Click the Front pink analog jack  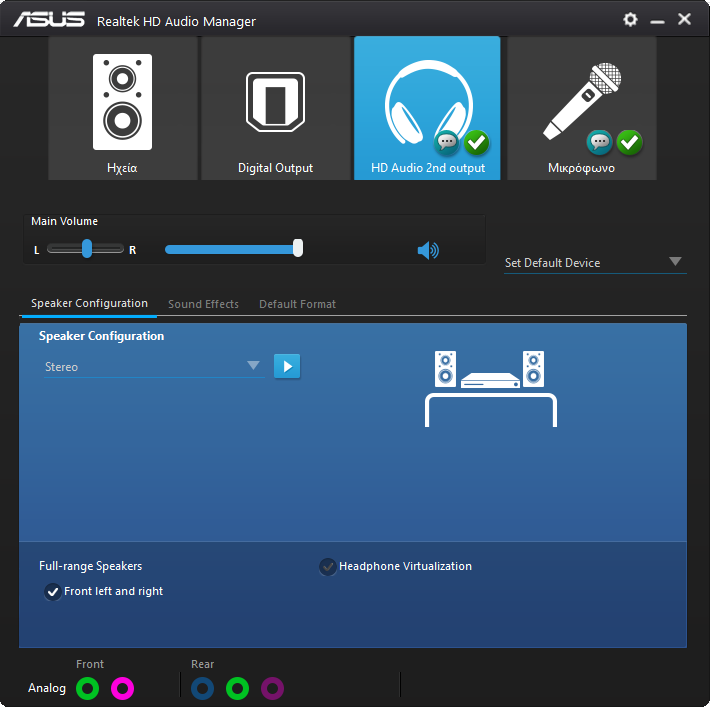122,688
